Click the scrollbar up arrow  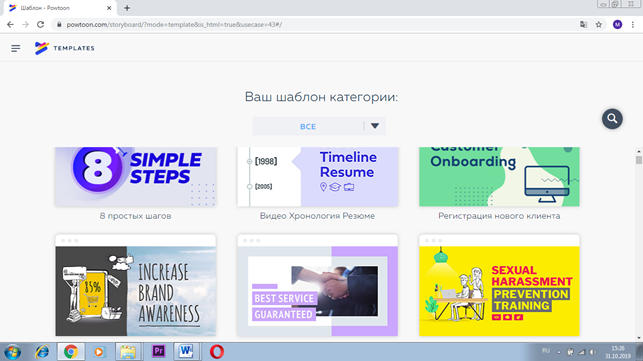(x=638, y=151)
